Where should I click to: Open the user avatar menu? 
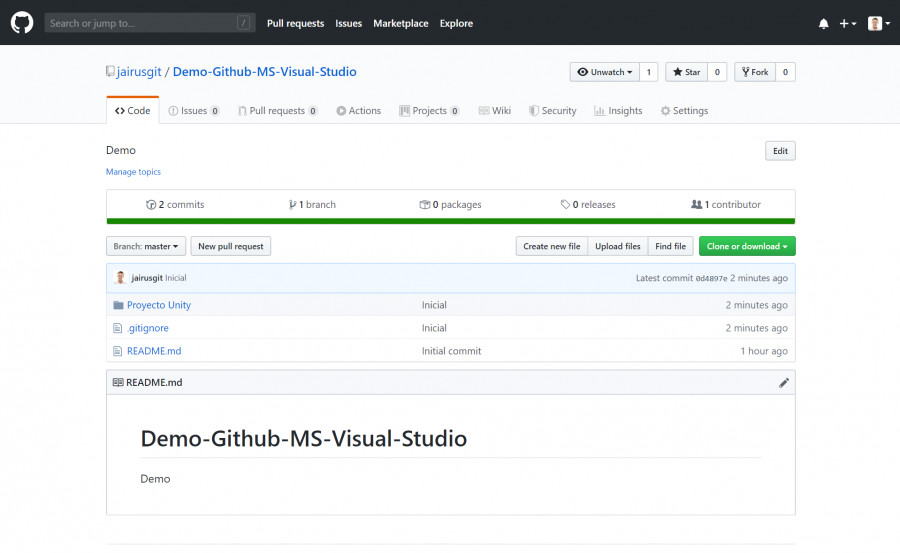(x=879, y=24)
